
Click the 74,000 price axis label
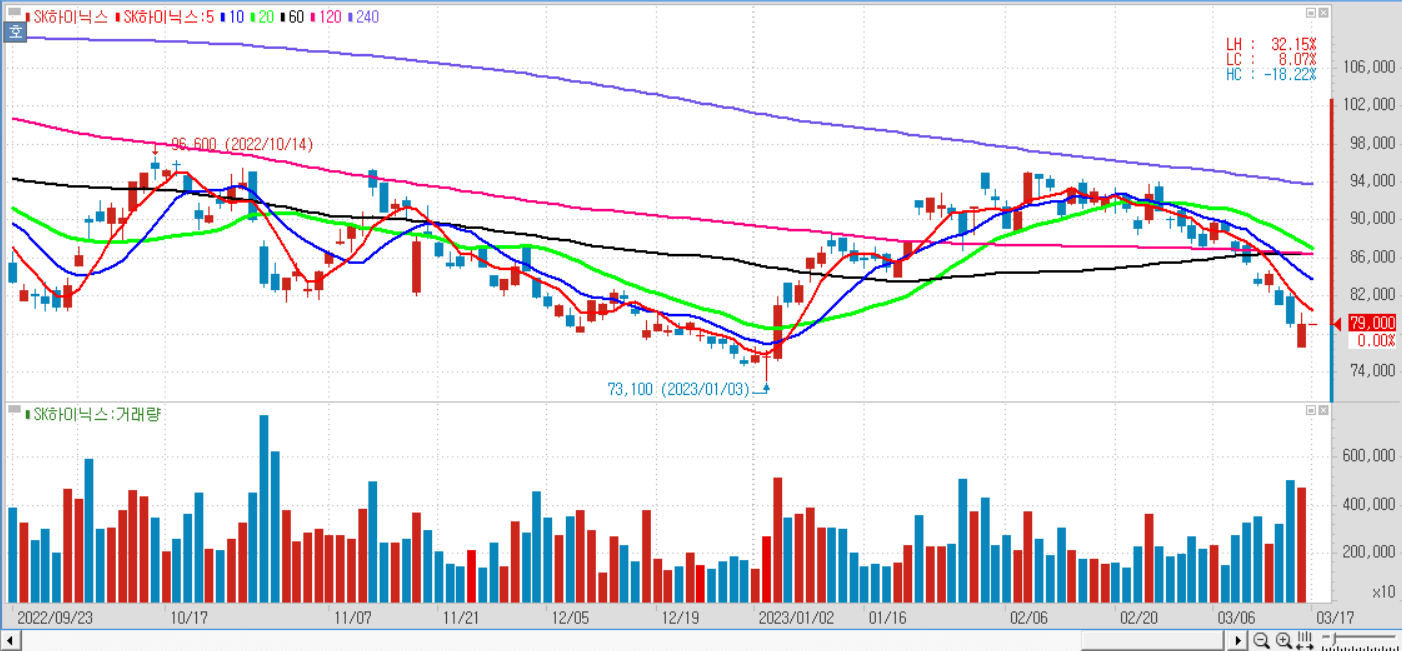click(1374, 371)
